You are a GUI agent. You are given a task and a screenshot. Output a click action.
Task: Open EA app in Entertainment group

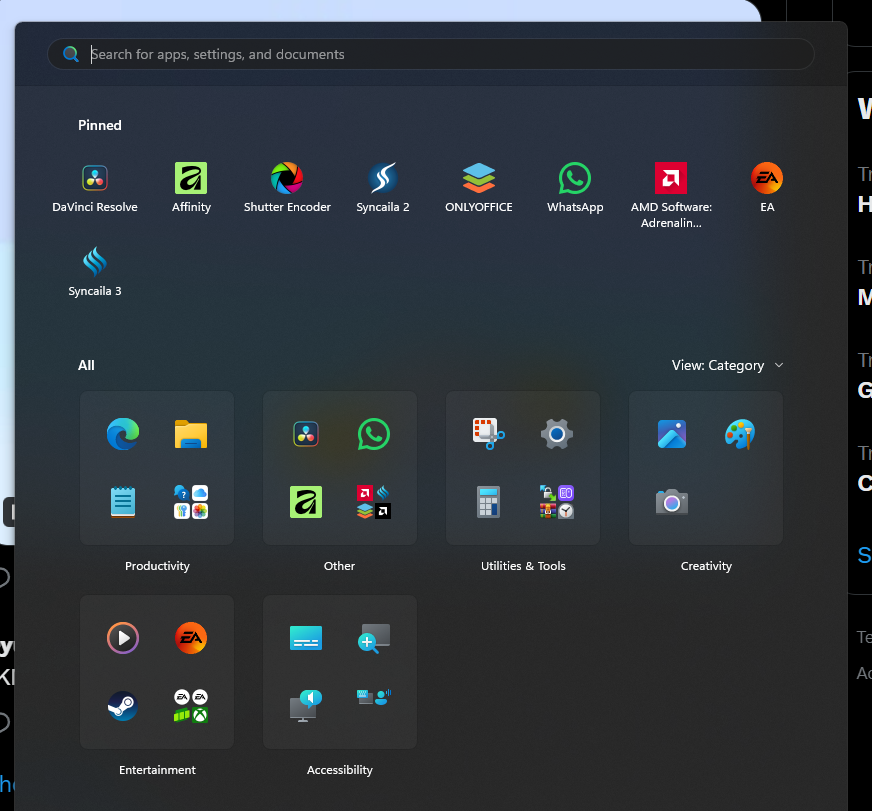pos(191,638)
